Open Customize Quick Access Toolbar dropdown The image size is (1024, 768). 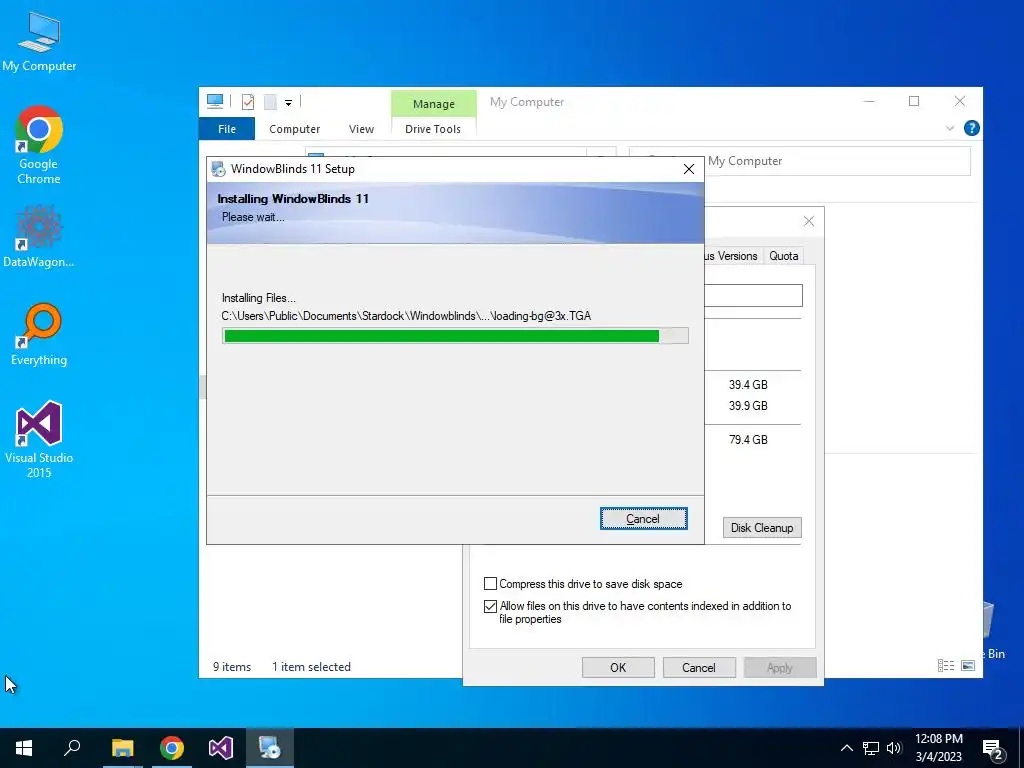(288, 103)
